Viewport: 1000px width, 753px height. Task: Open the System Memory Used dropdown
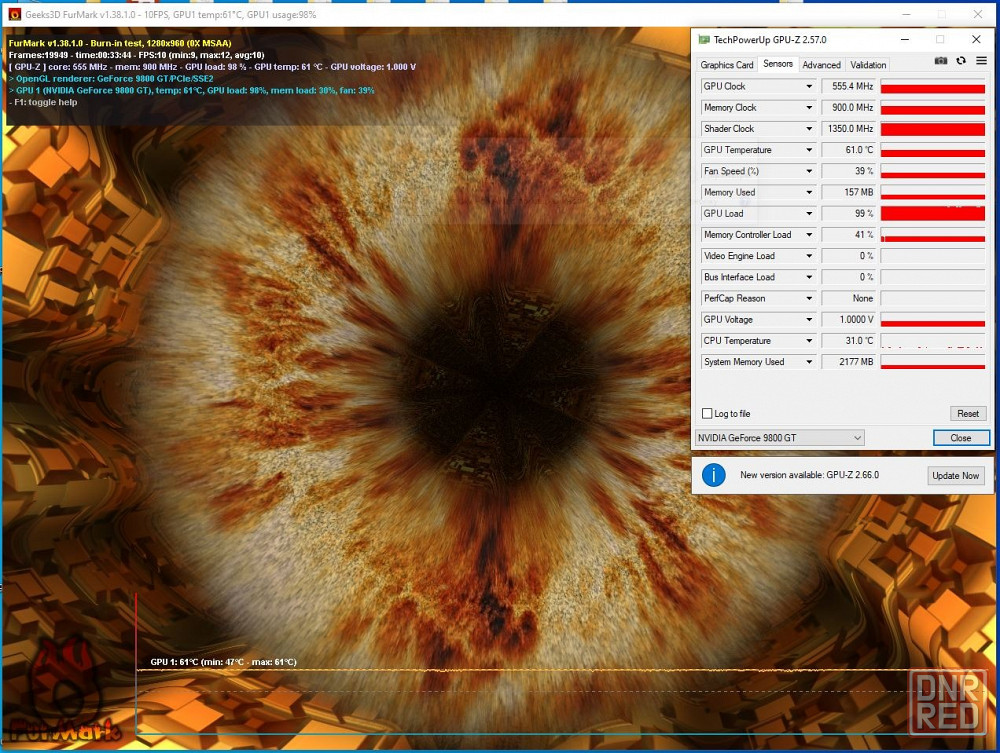[x=809, y=362]
